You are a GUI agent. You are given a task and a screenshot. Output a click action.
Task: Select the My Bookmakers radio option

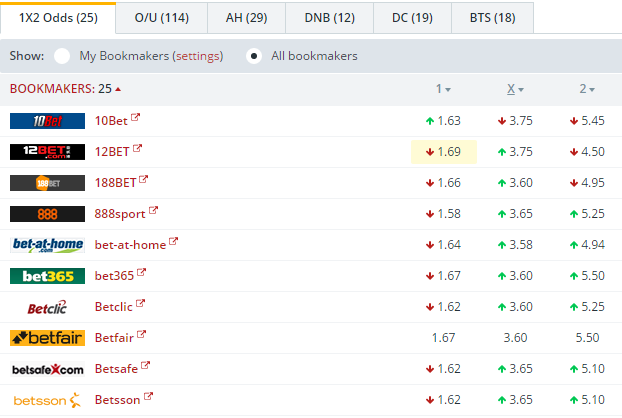point(62,56)
